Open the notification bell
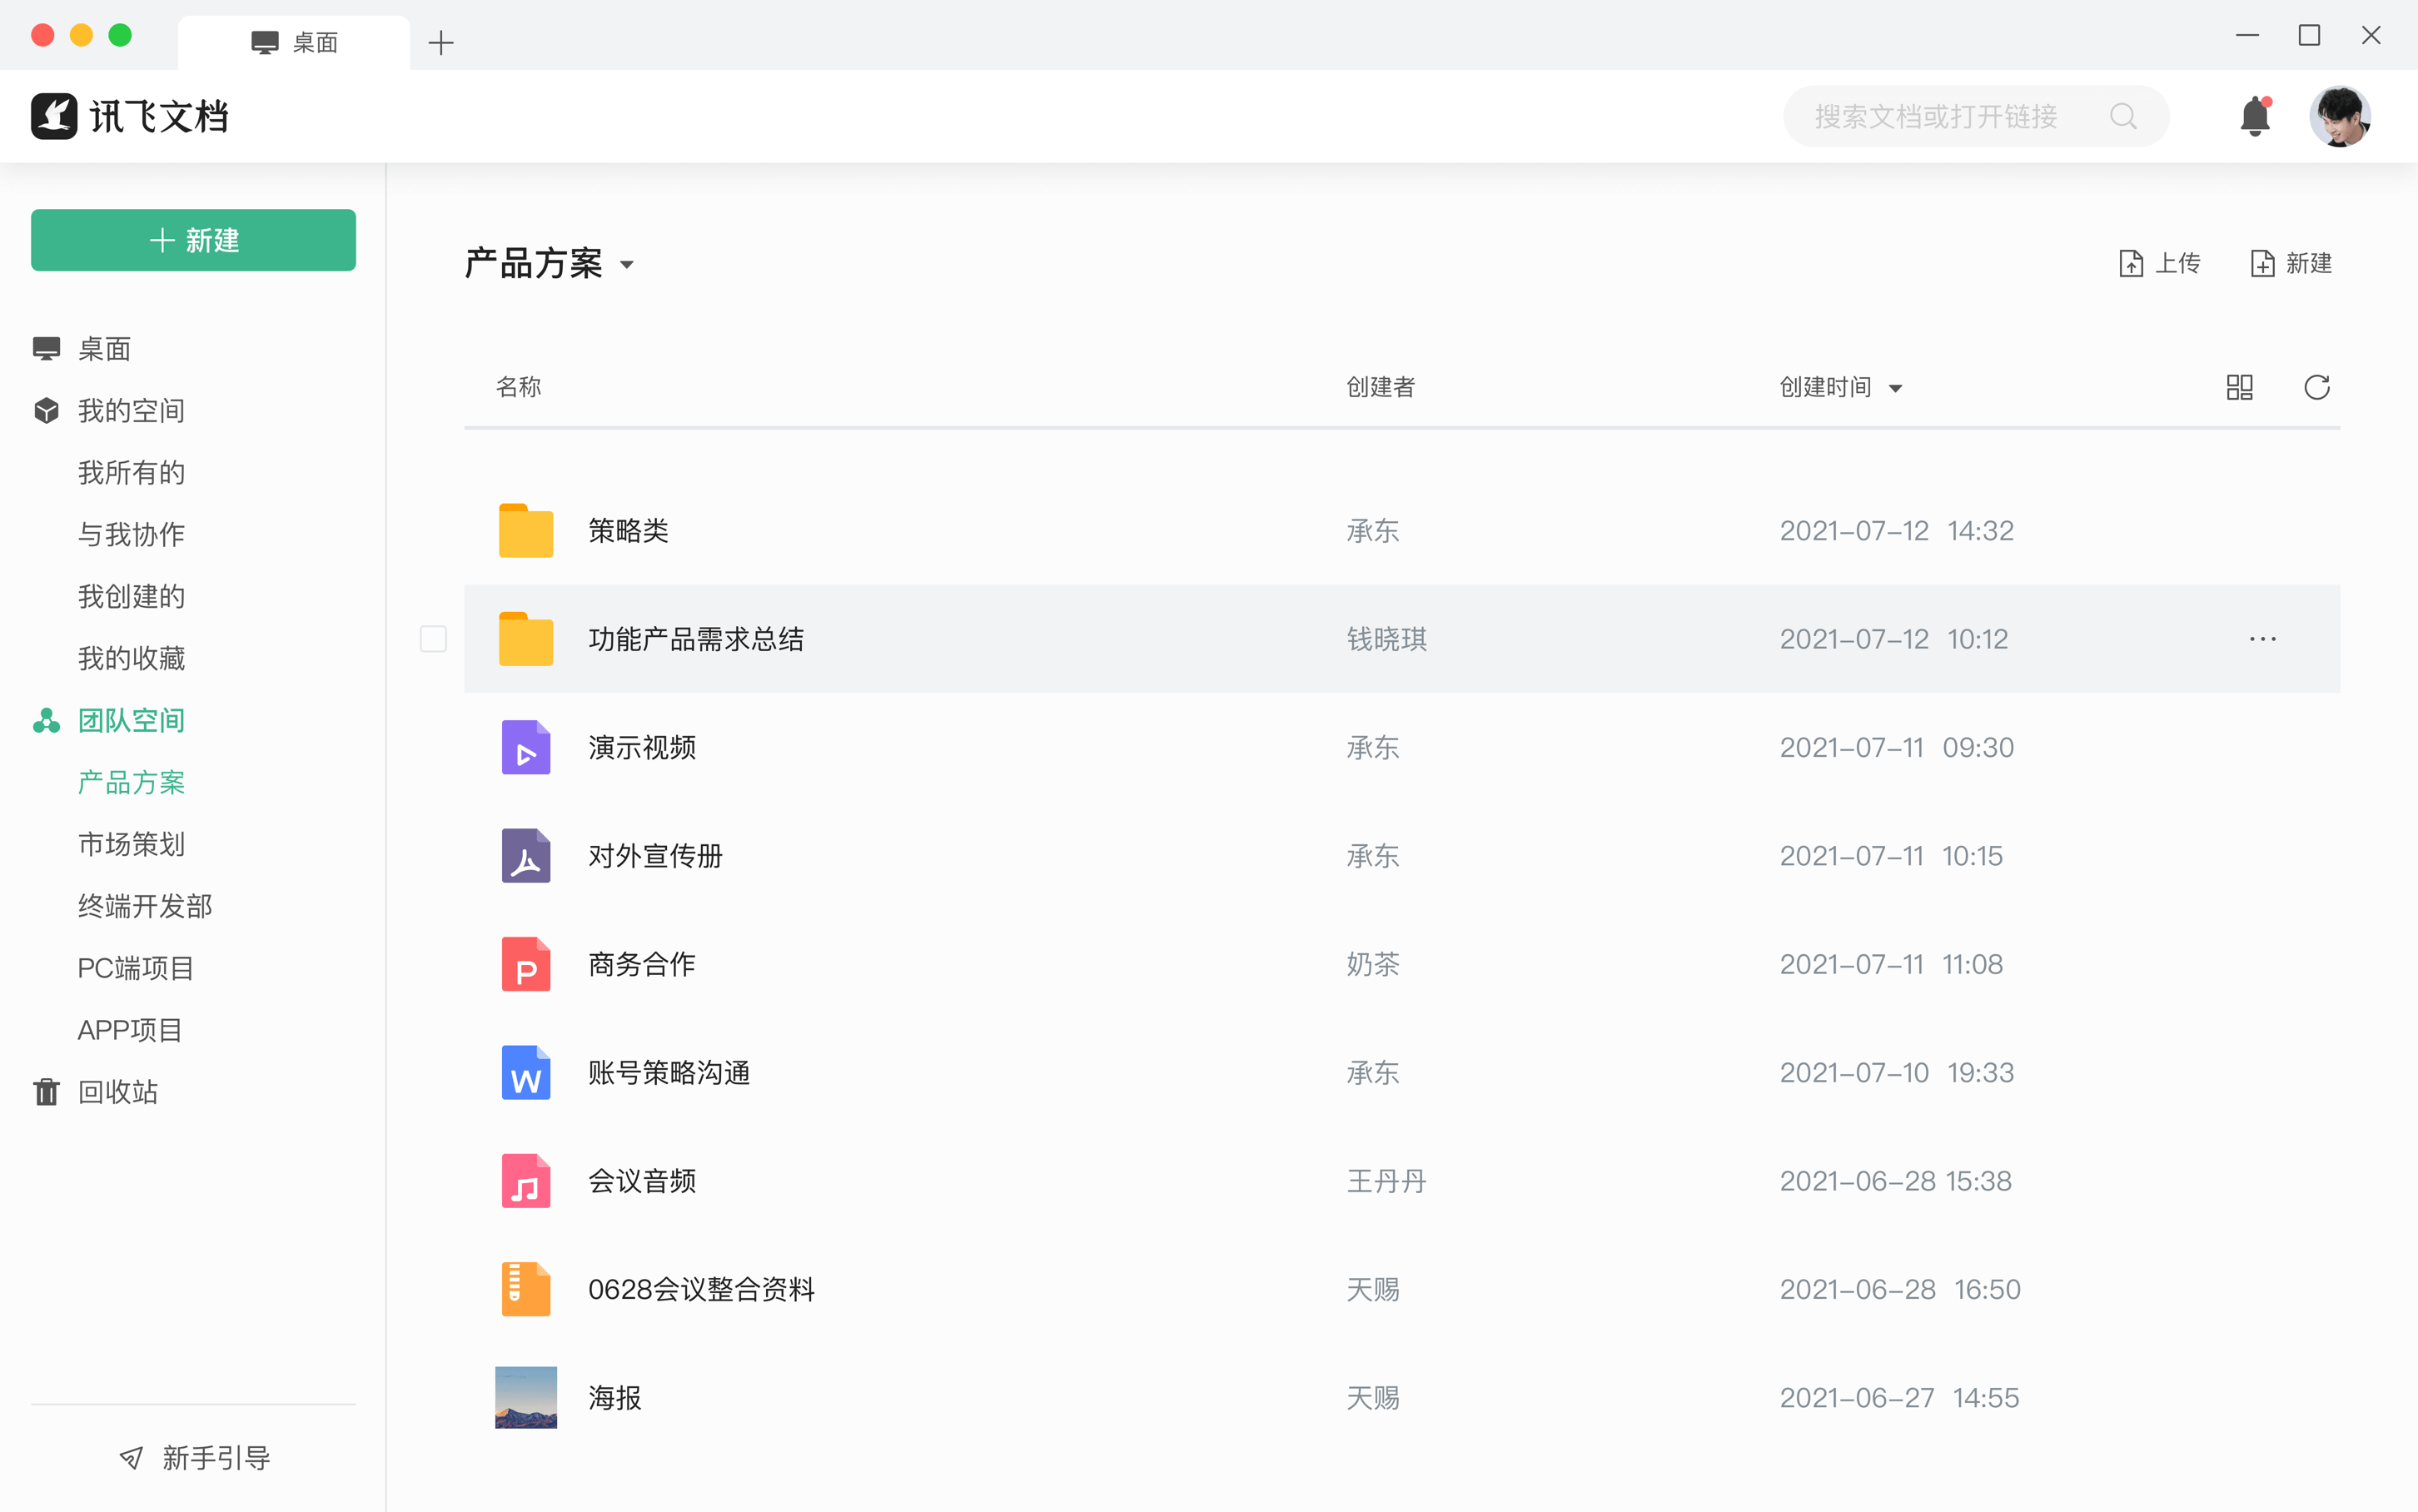 2256,116
